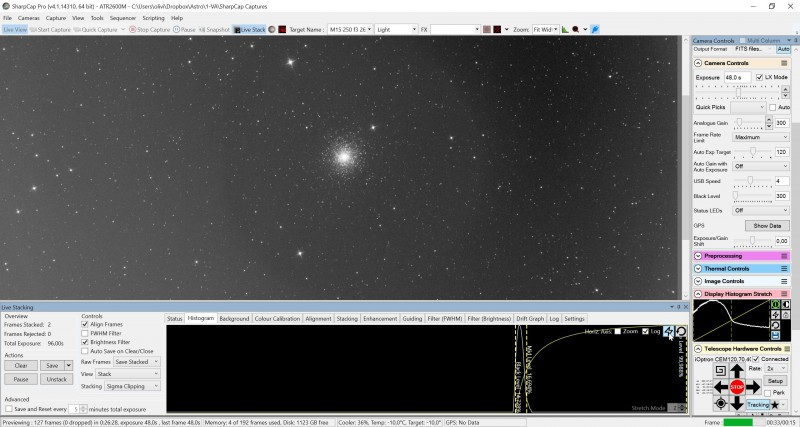This screenshot has width=800, height=427.
Task: Click the magnifier focus-assist icon in the toolbar
Action: pyautogui.click(x=576, y=30)
